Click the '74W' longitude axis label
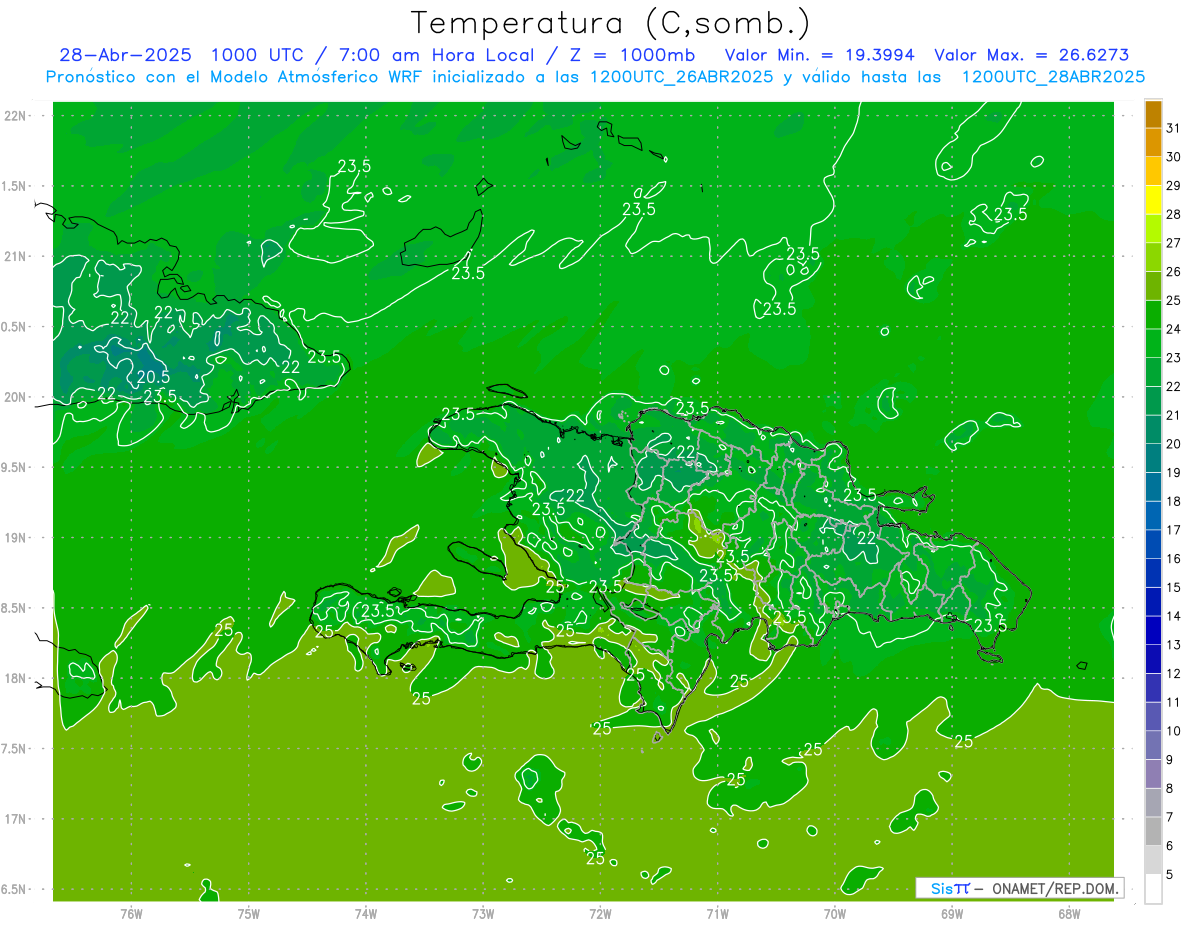Viewport: 1200px width, 927px height. [x=366, y=914]
